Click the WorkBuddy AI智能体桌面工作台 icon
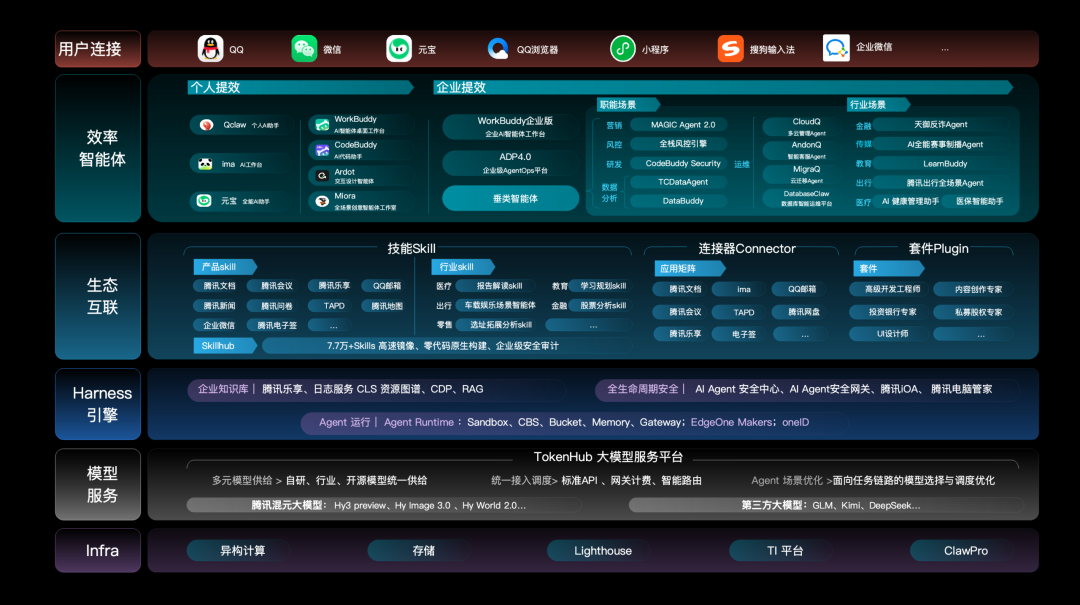Viewport: 1080px width, 605px height. point(322,124)
